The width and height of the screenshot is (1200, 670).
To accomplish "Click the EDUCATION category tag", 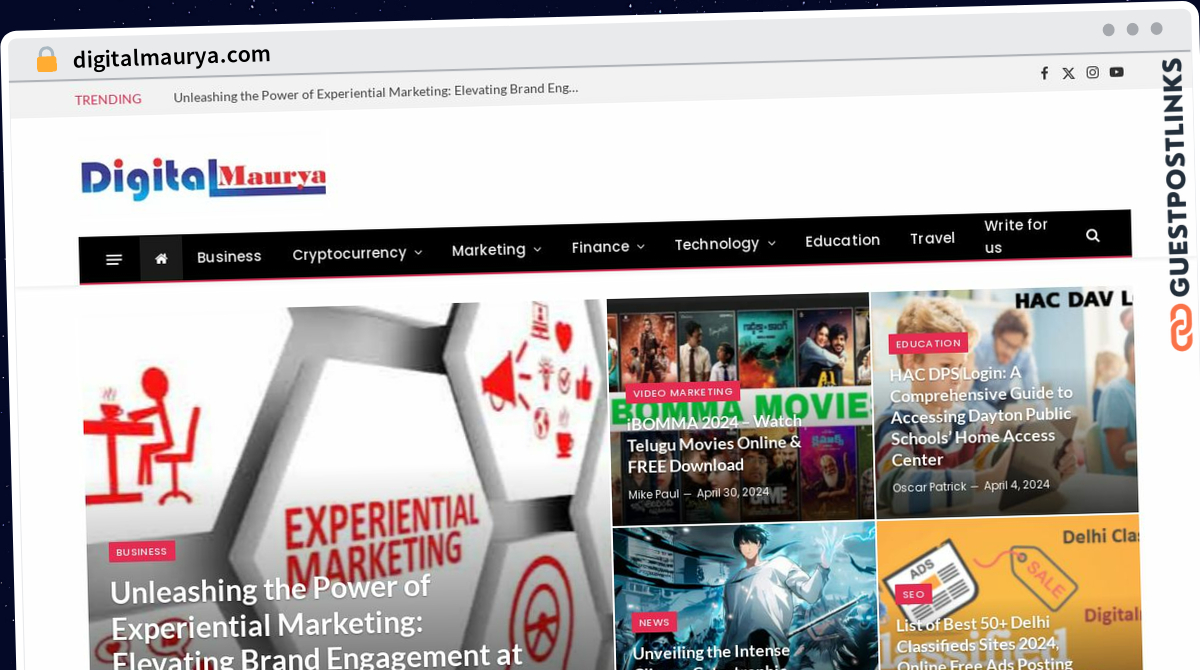I will 928,344.
